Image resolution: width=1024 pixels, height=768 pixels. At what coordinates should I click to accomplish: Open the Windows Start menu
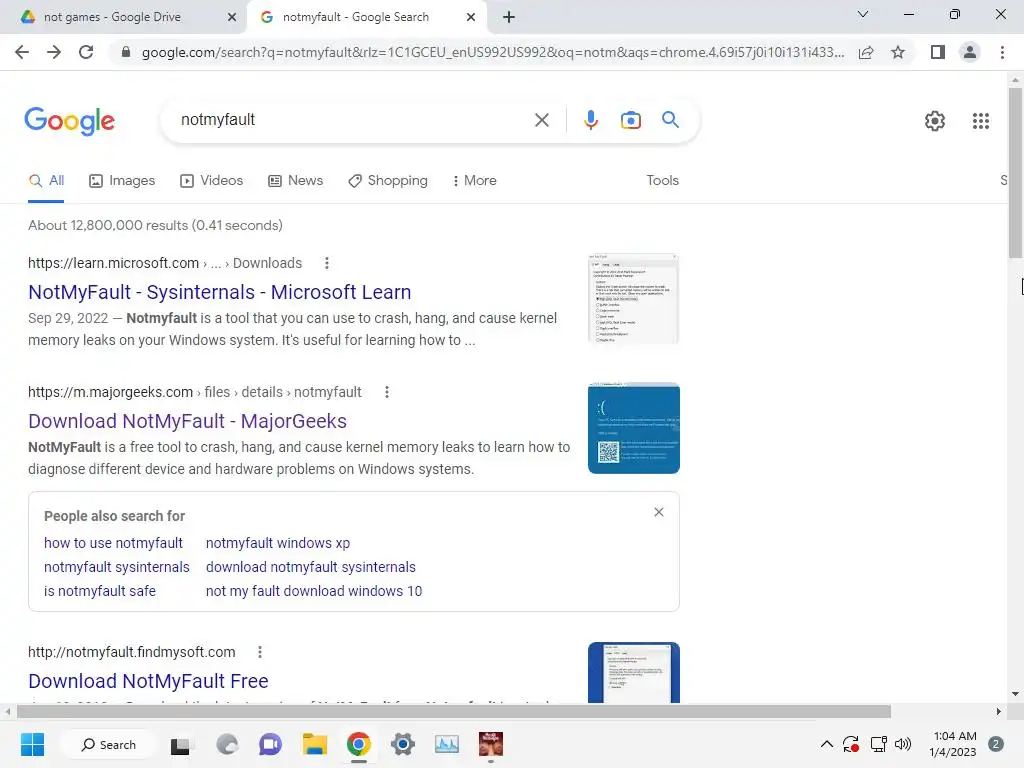pyautogui.click(x=32, y=744)
